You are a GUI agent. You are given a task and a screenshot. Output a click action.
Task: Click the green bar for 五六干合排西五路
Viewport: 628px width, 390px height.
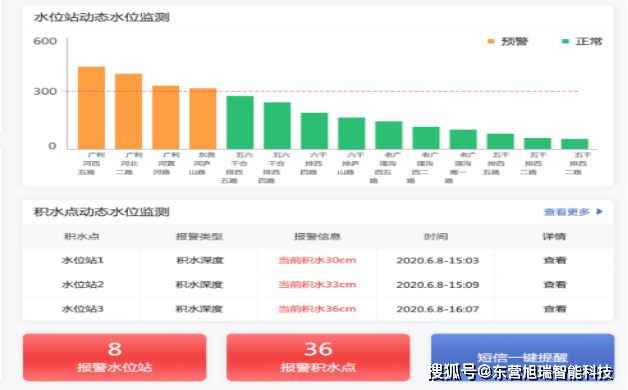(240, 123)
